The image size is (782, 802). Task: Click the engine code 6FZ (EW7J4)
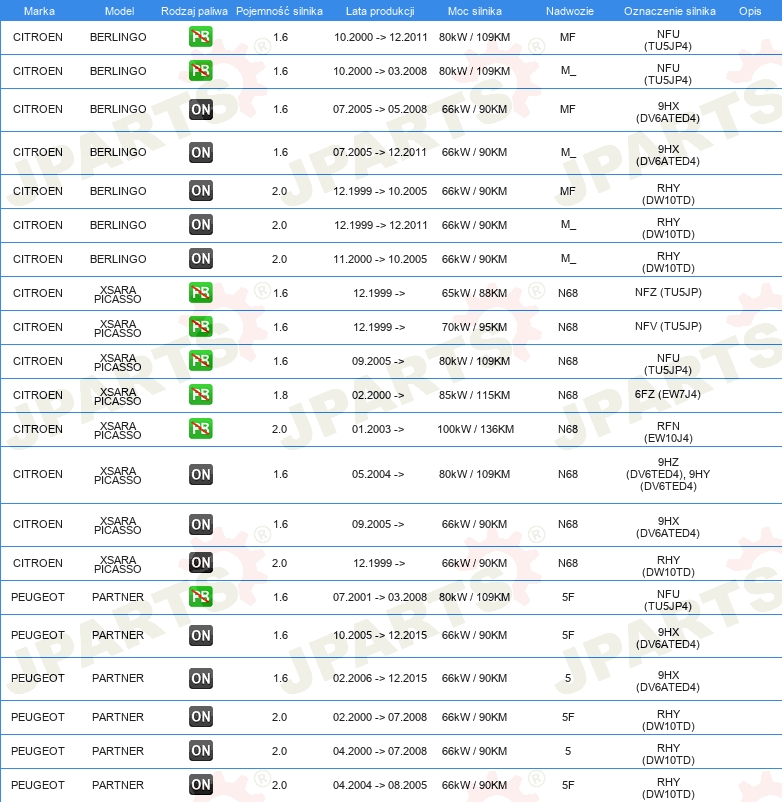click(x=668, y=394)
